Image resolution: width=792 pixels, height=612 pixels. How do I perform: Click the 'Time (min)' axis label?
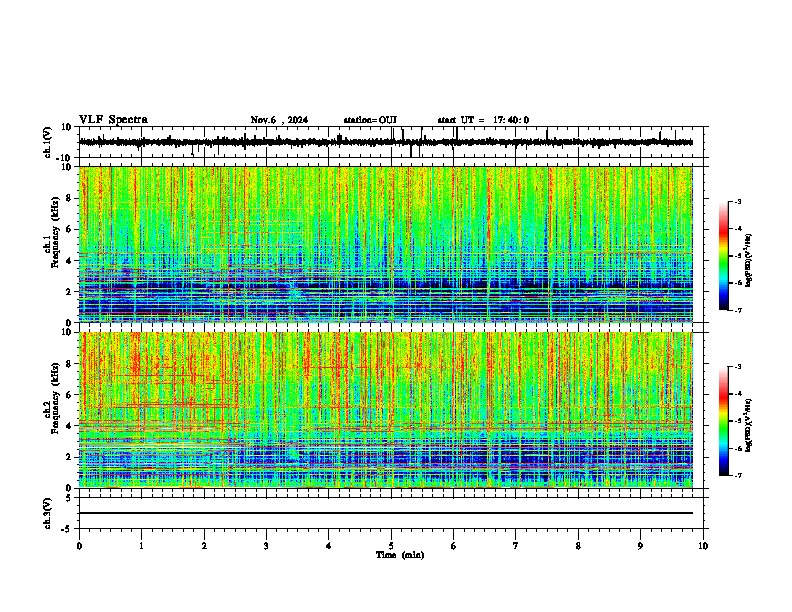(400, 555)
